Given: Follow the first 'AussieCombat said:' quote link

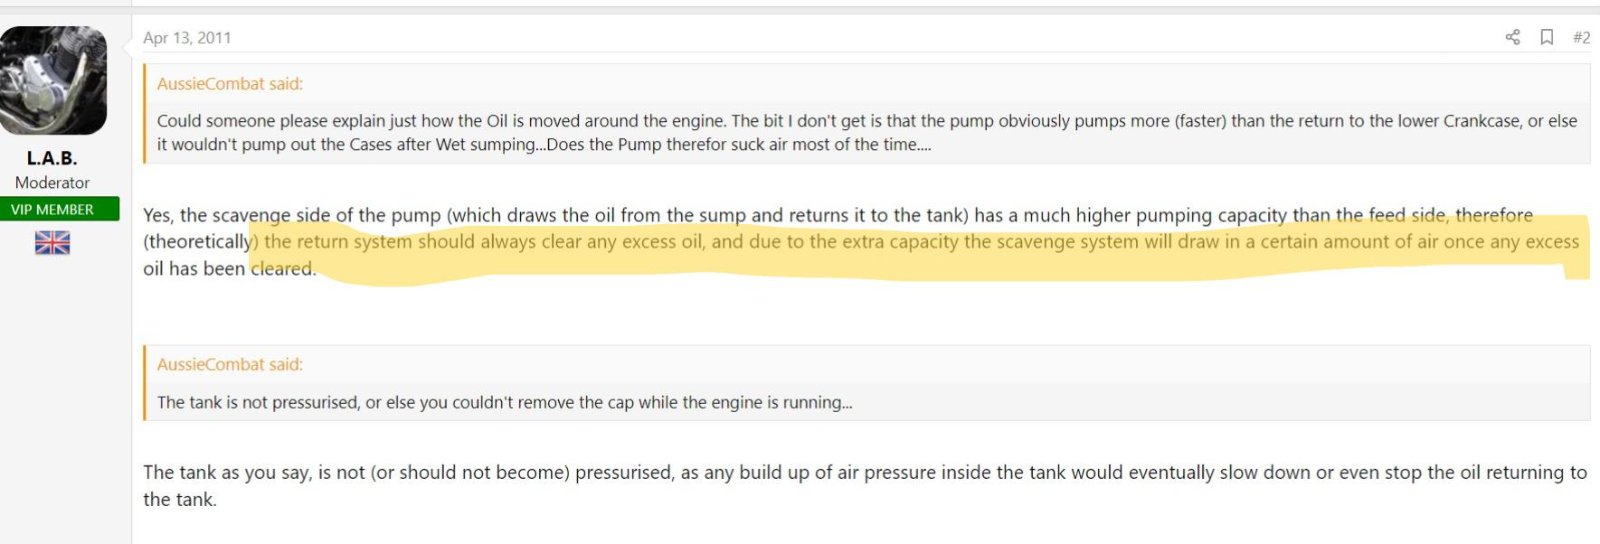Looking at the screenshot, I should point(229,84).
